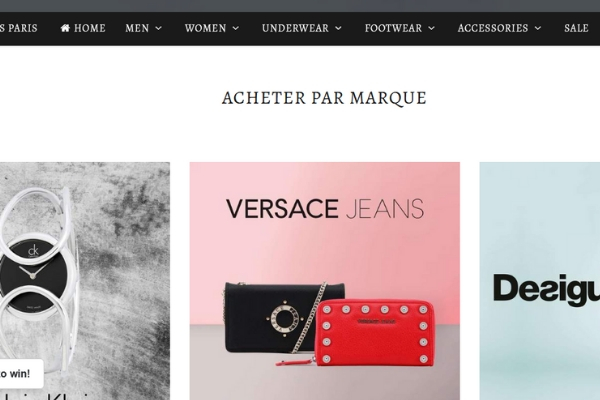Open the Calvin Klein watch brand tile
Image resolution: width=600 pixels, height=400 pixels.
coord(85,281)
